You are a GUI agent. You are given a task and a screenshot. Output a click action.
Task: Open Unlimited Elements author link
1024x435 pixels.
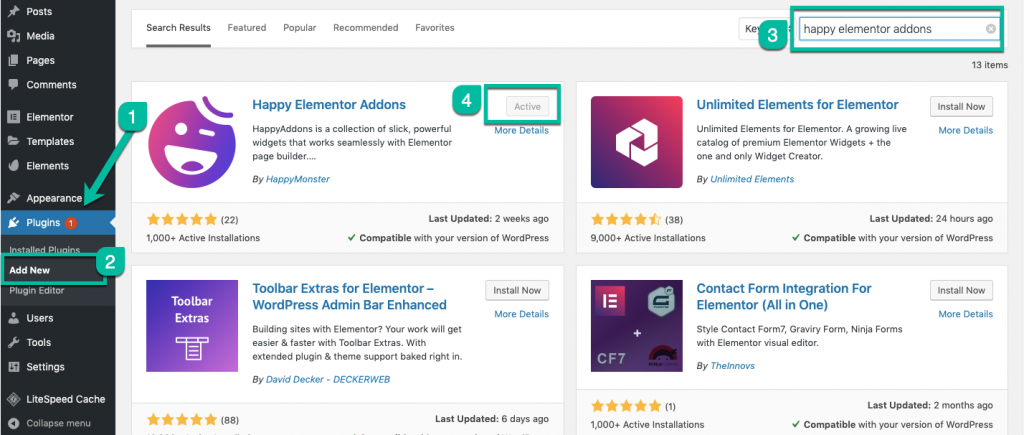click(x=752, y=179)
